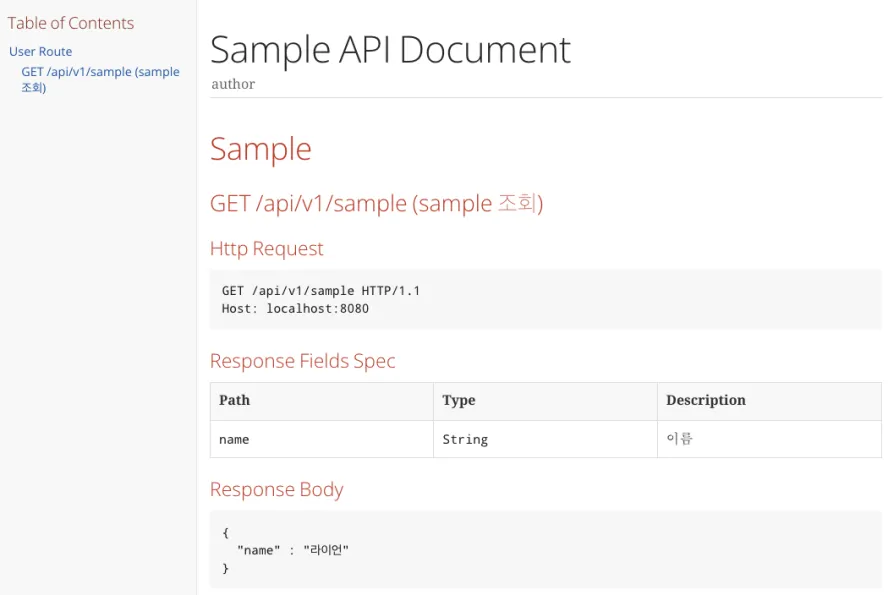Click the Sample API Document heading
Viewport: 888px width, 595px height.
coord(390,50)
